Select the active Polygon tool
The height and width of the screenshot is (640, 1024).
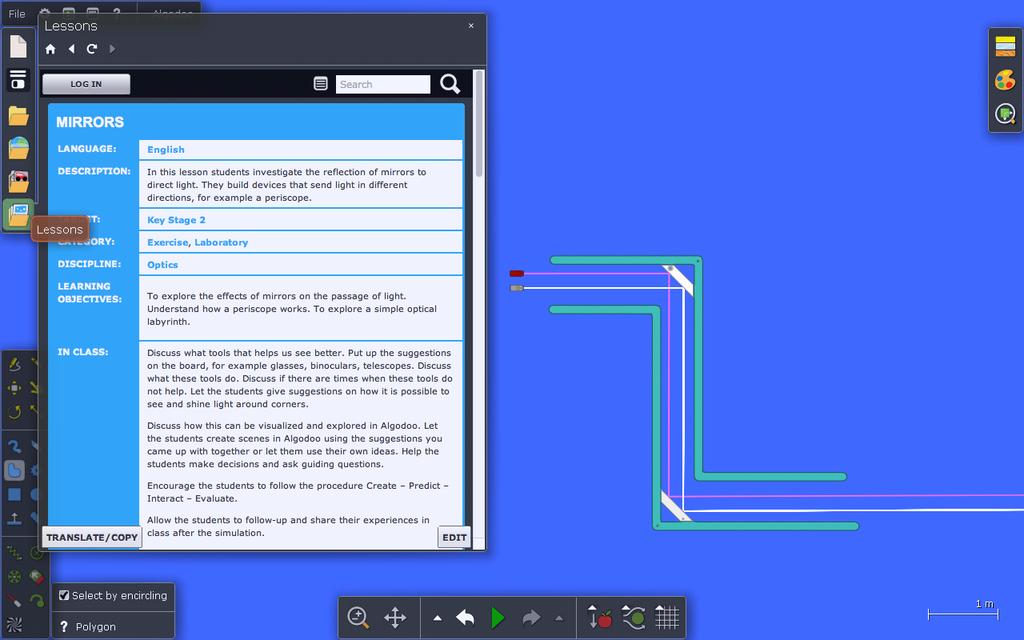point(14,470)
